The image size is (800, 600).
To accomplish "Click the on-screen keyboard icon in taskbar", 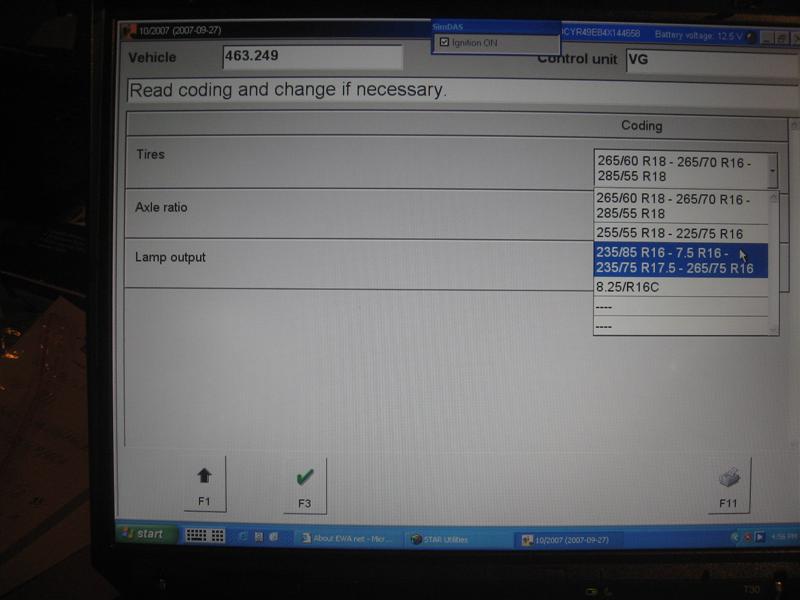I will 196,535.
